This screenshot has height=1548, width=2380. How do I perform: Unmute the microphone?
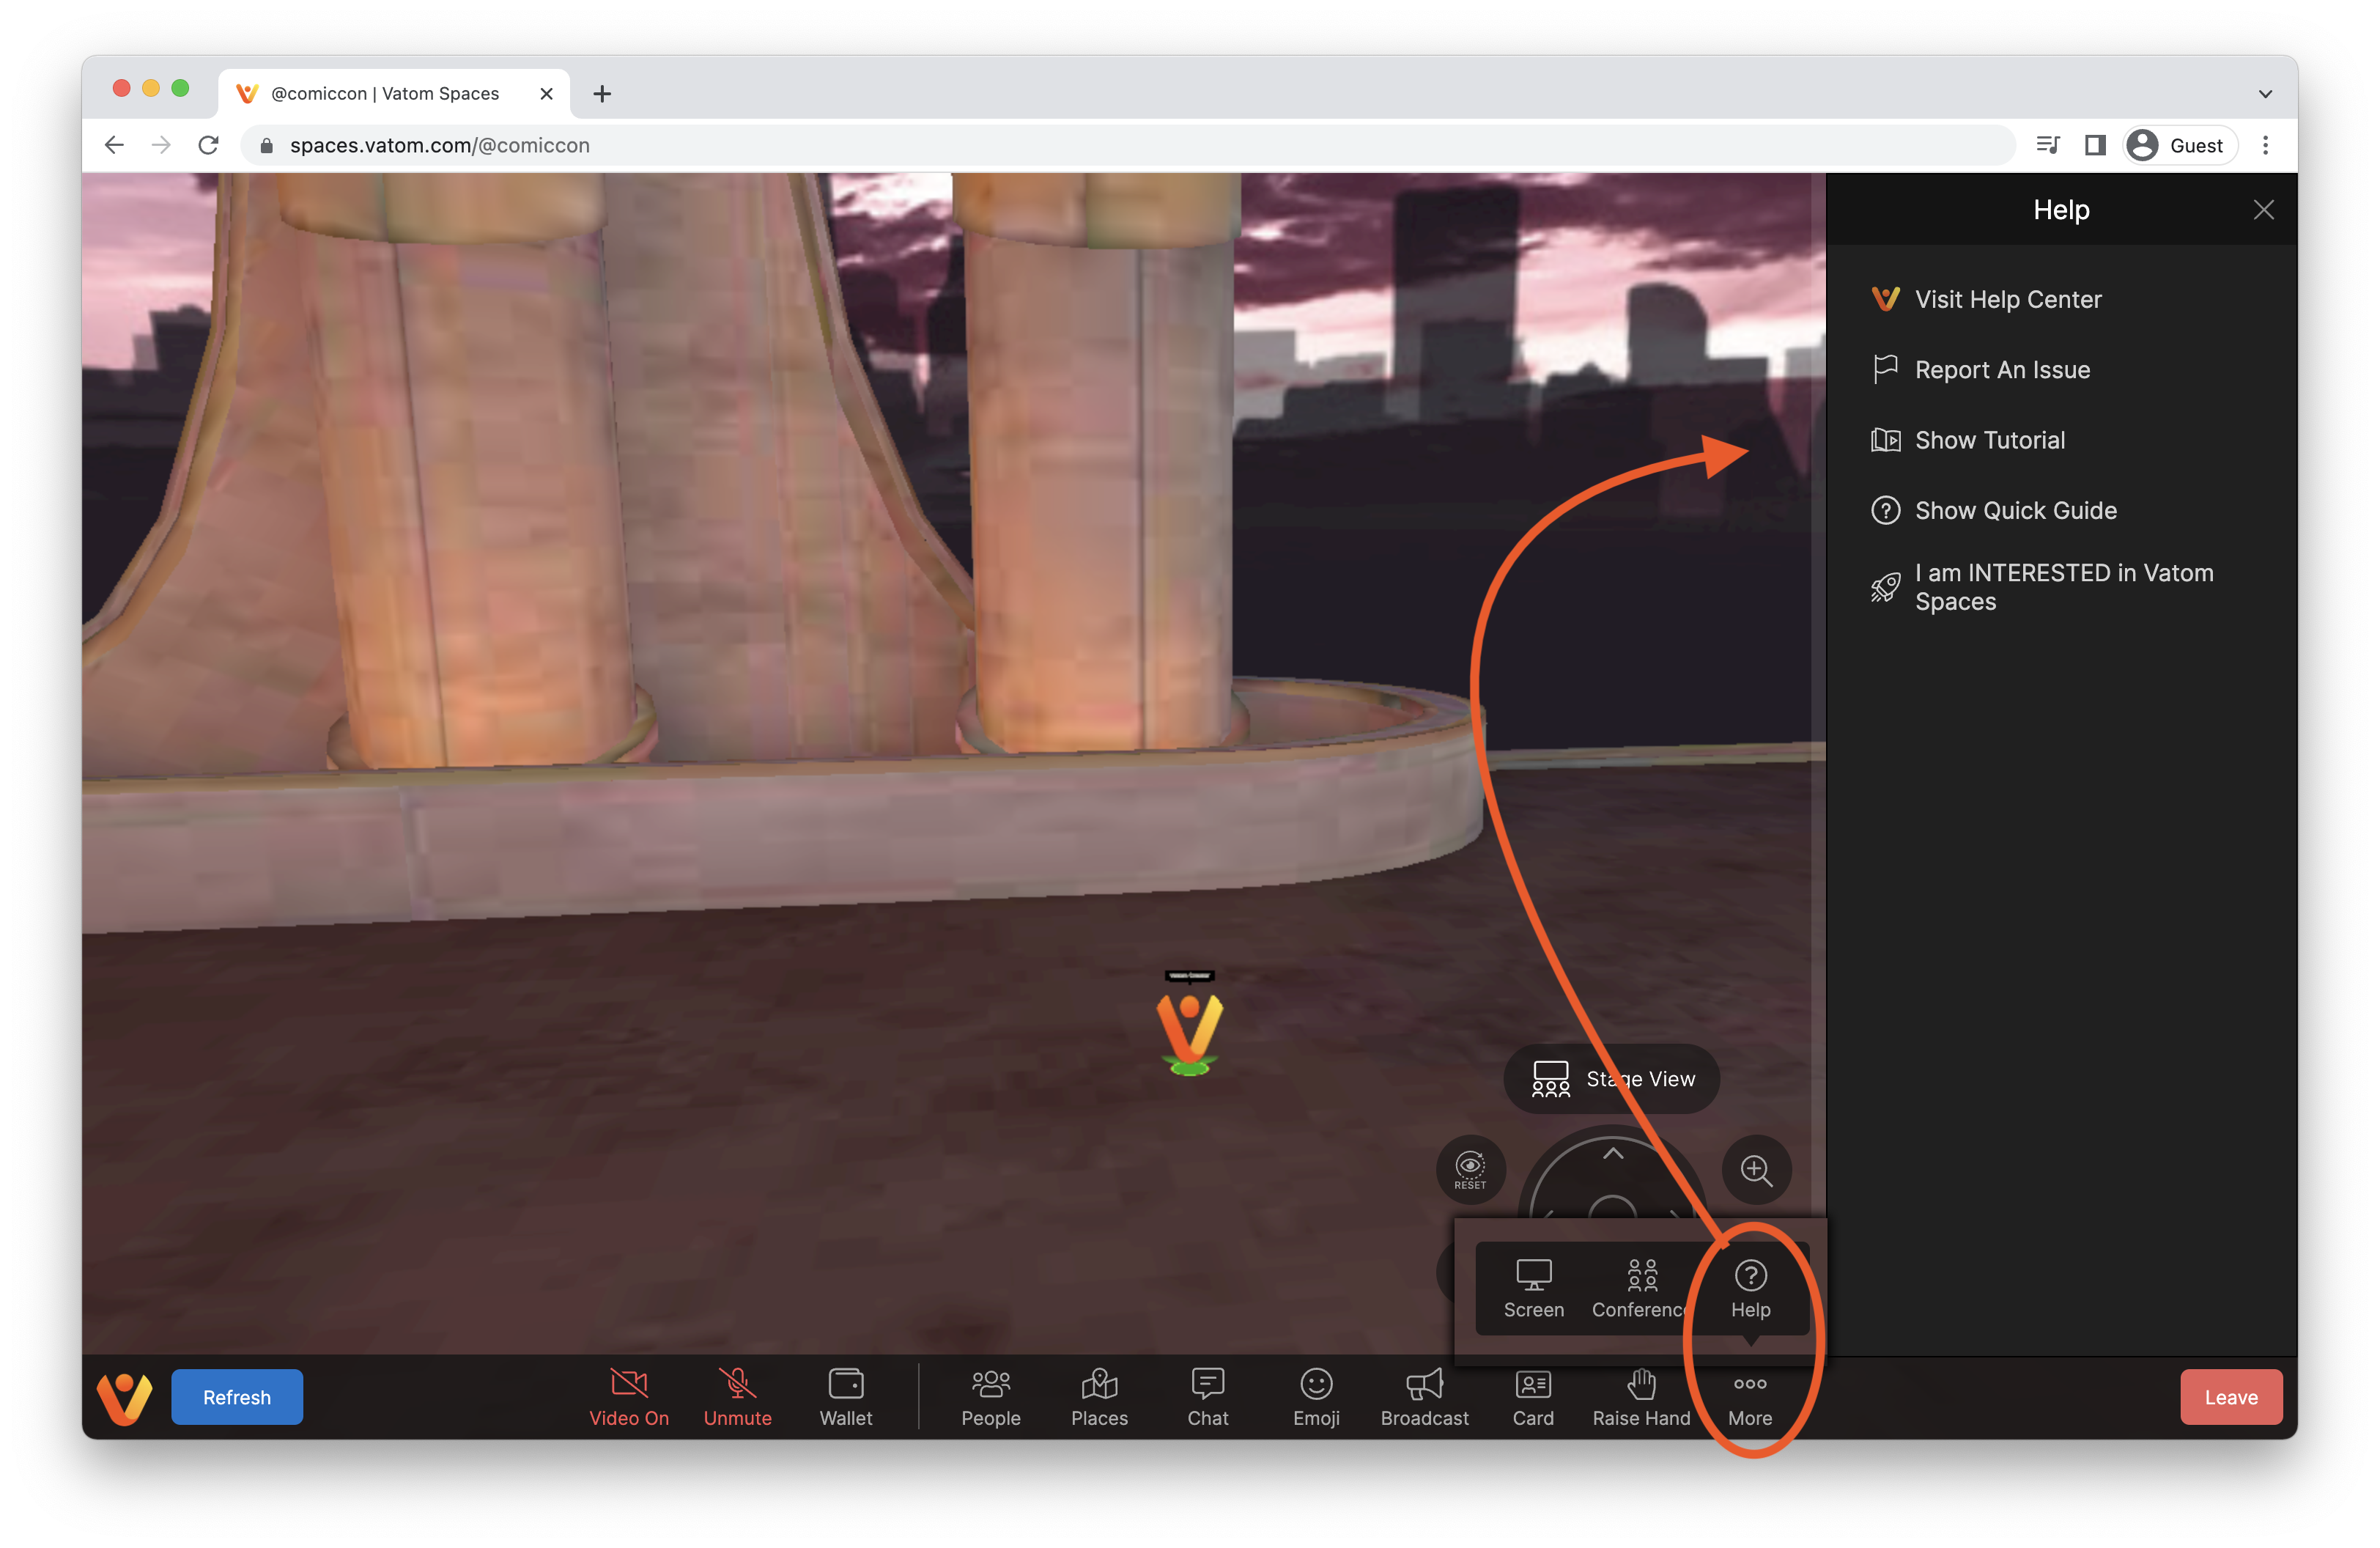coord(737,1397)
